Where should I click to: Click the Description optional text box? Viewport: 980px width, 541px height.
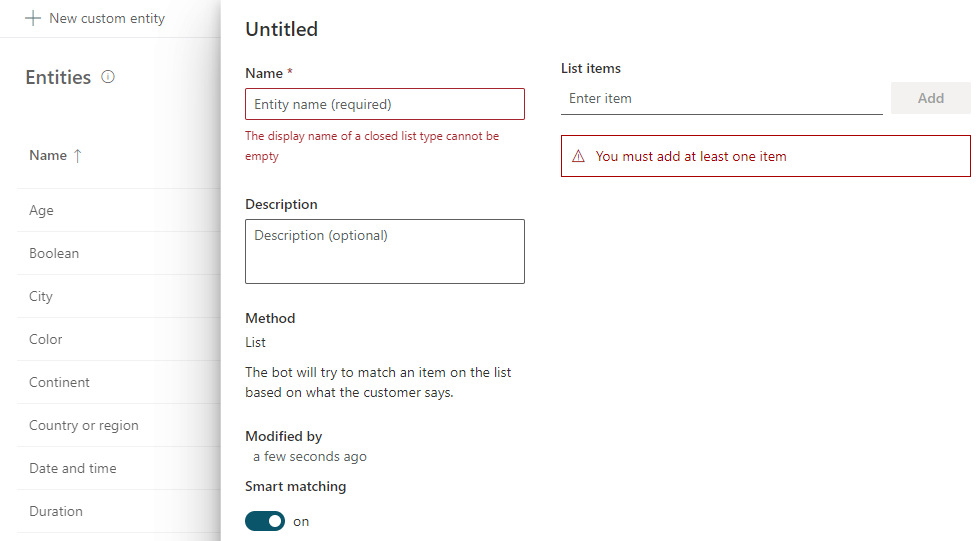[385, 251]
